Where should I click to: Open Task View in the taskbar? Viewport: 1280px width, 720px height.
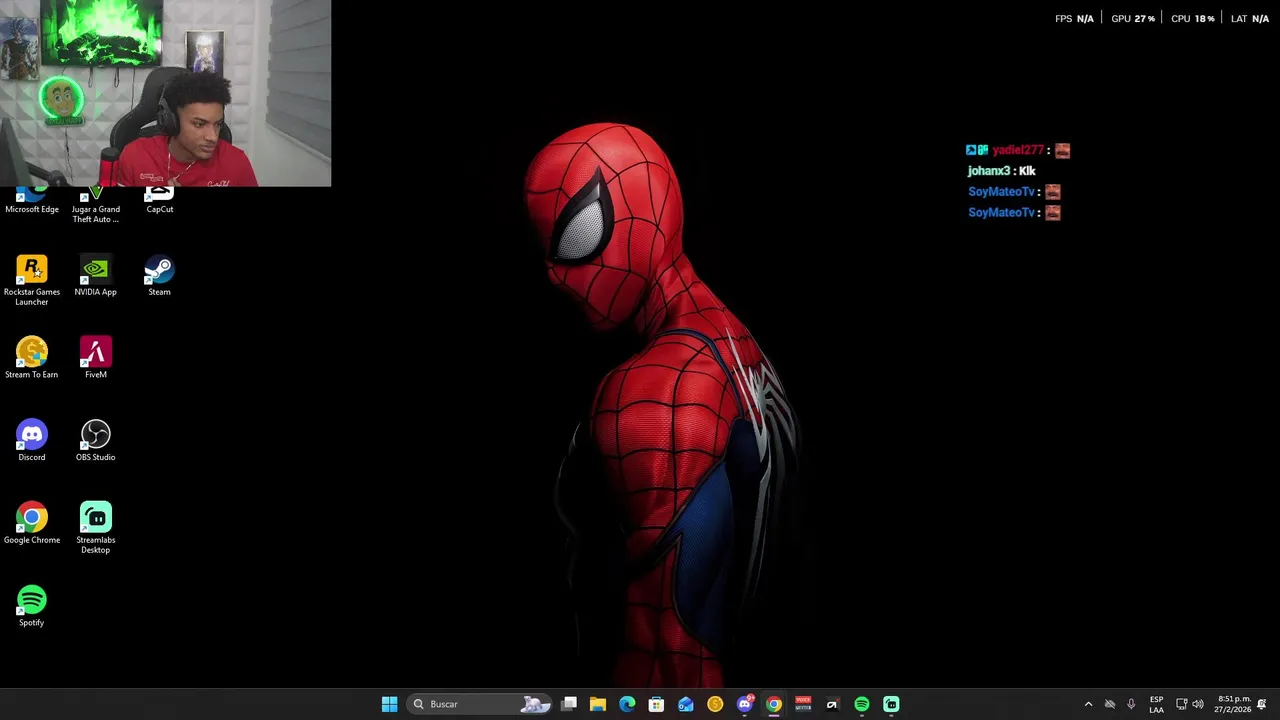569,704
